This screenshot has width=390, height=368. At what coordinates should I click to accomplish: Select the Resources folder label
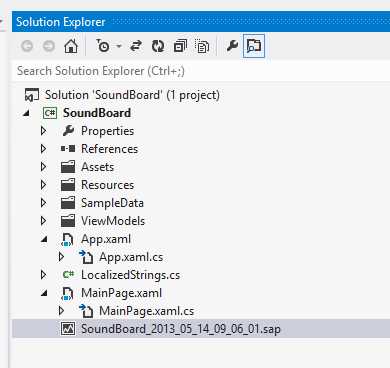coord(107,185)
